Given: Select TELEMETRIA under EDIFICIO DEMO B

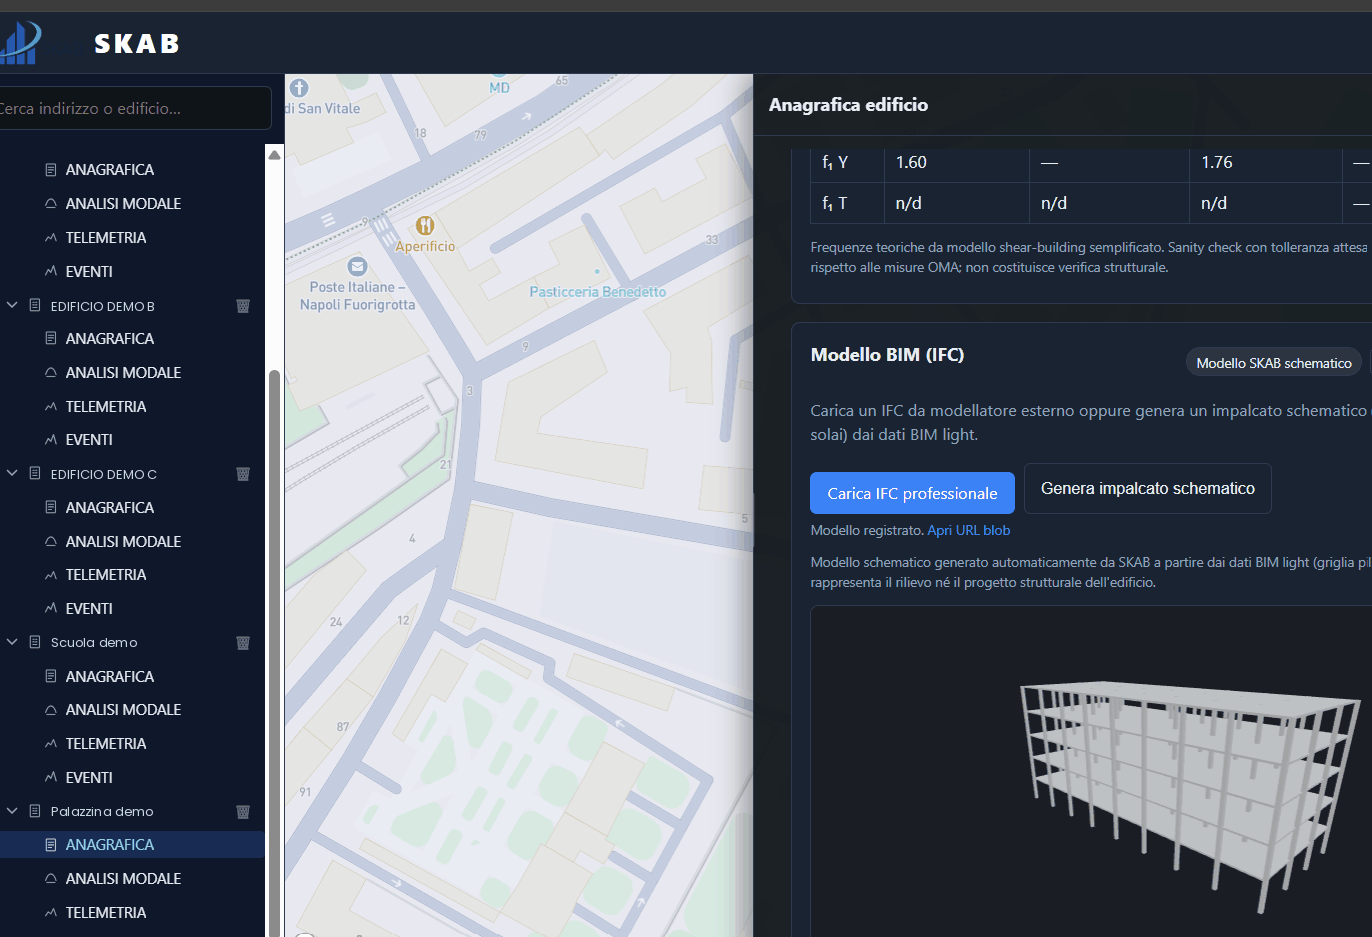Looking at the screenshot, I should [x=106, y=407].
